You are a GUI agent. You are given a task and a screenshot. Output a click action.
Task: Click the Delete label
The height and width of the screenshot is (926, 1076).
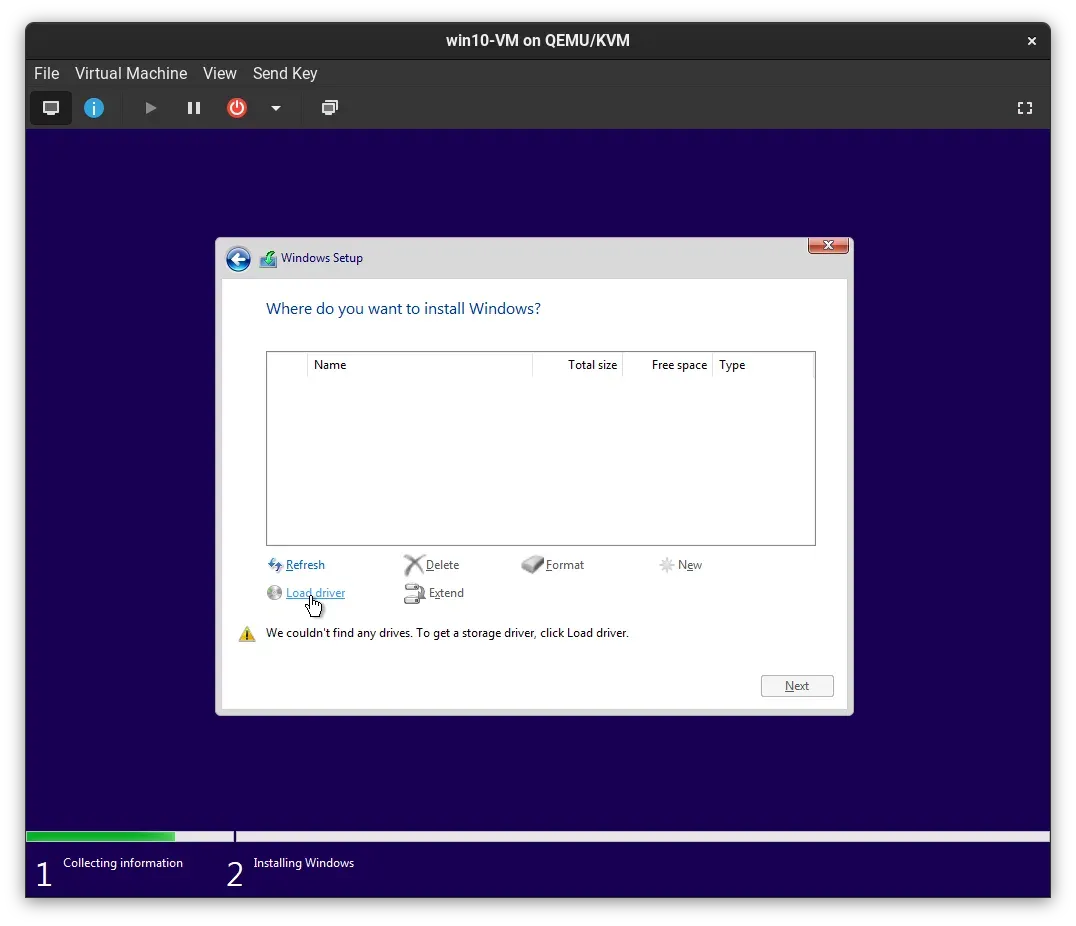coord(443,565)
